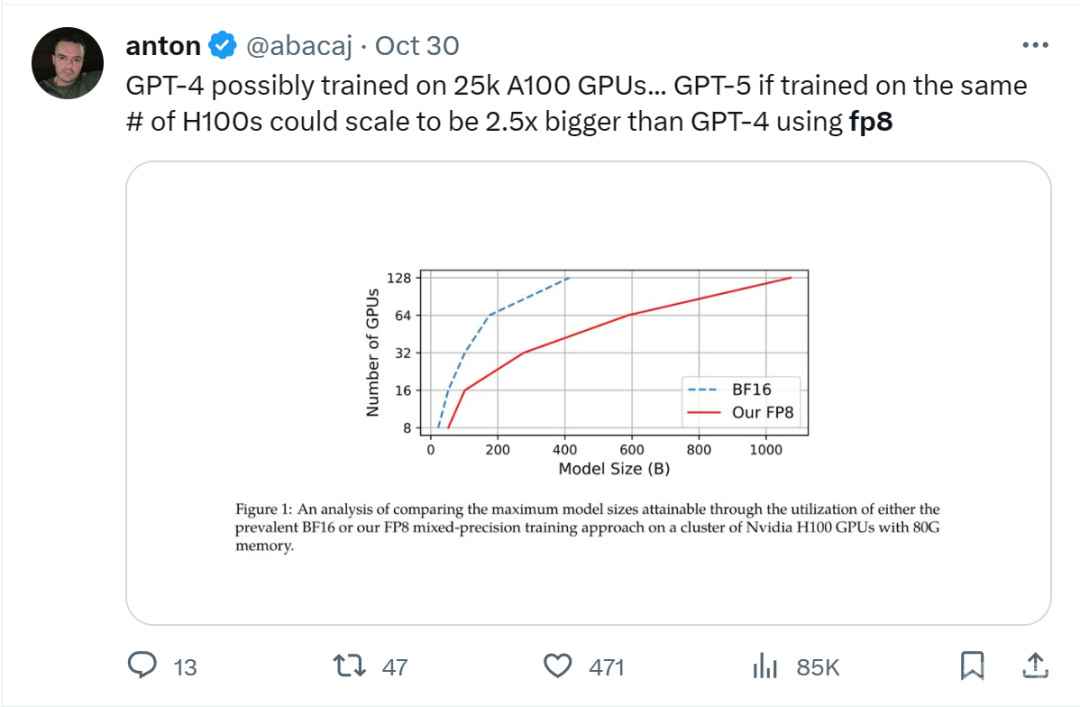Click the tweet text about GPT-4
Viewport: 1080px width, 707px height.
coord(576,106)
